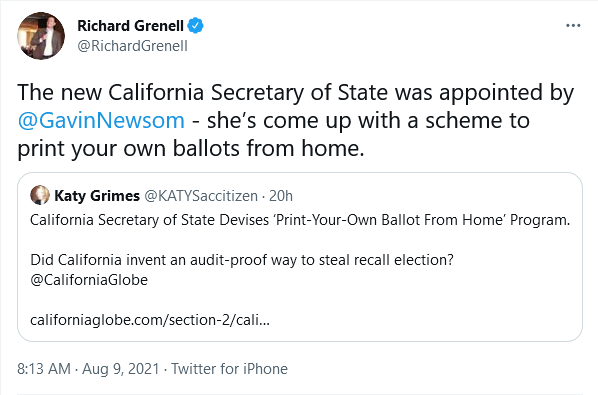This screenshot has width=598, height=395.
Task: Click the @CaliforniaGlobe mention
Action: [x=89, y=280]
